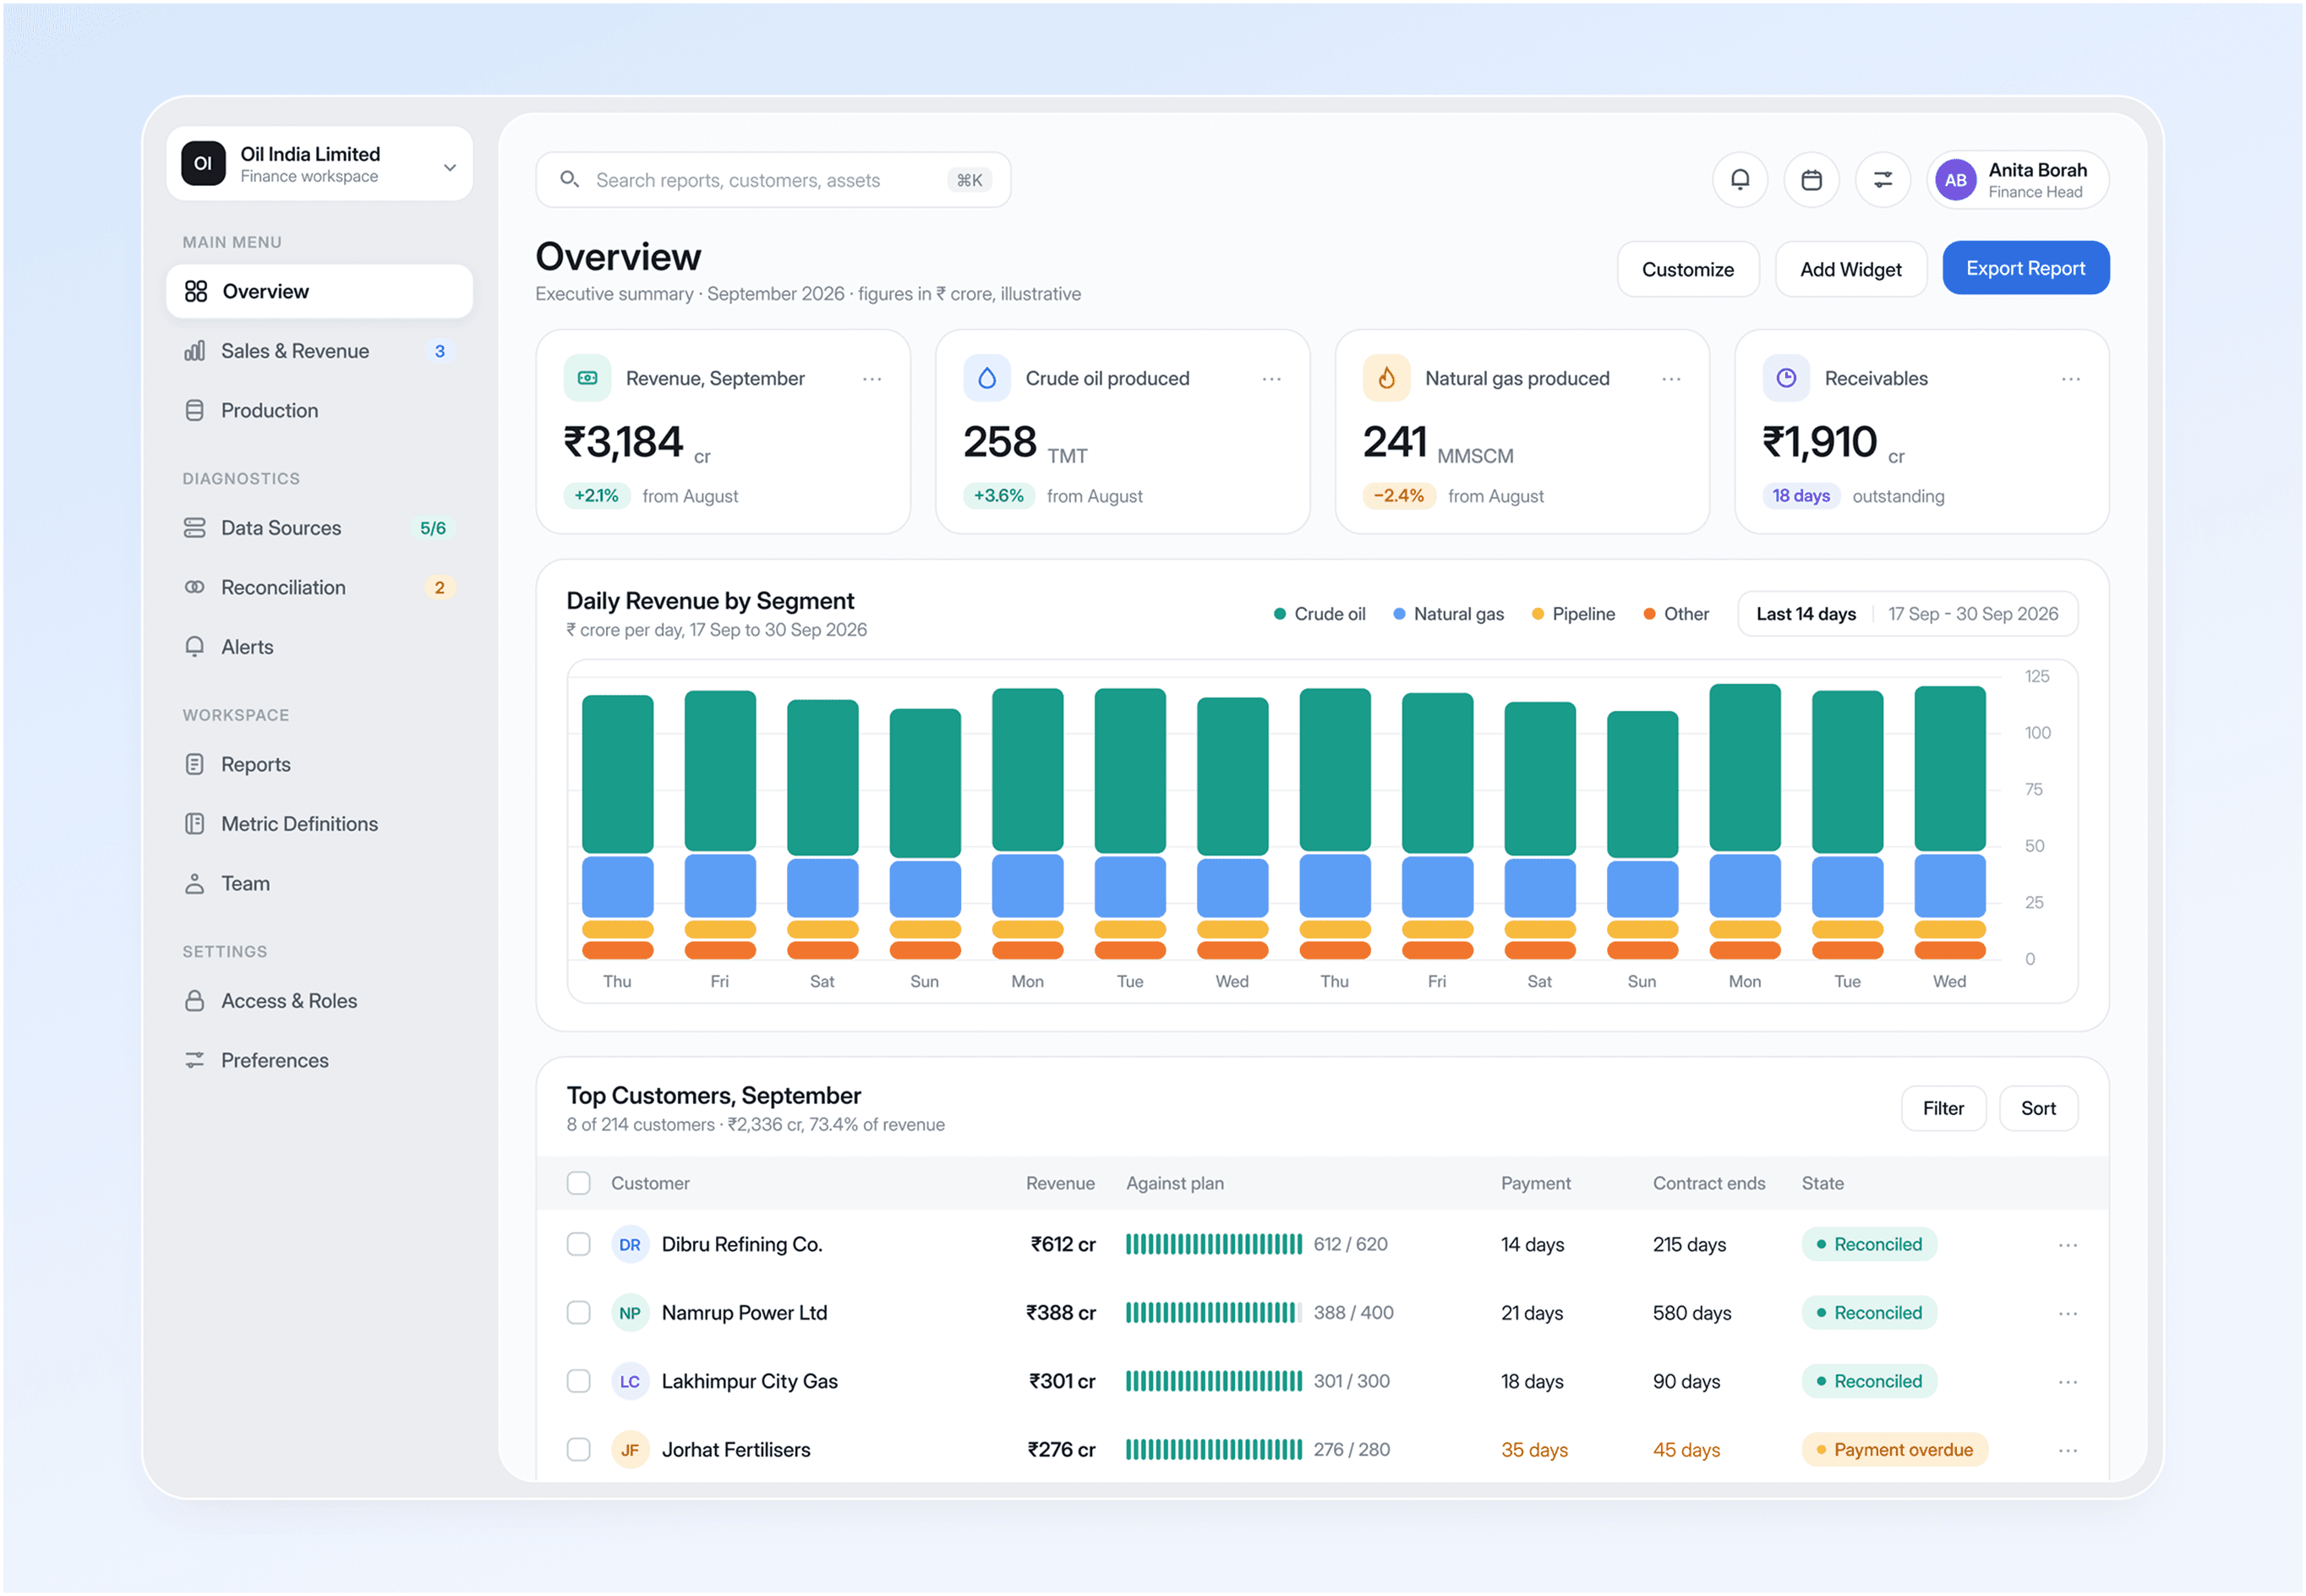Go to Sales & Revenue in sidebar
The width and height of the screenshot is (2306, 1596).
point(319,351)
